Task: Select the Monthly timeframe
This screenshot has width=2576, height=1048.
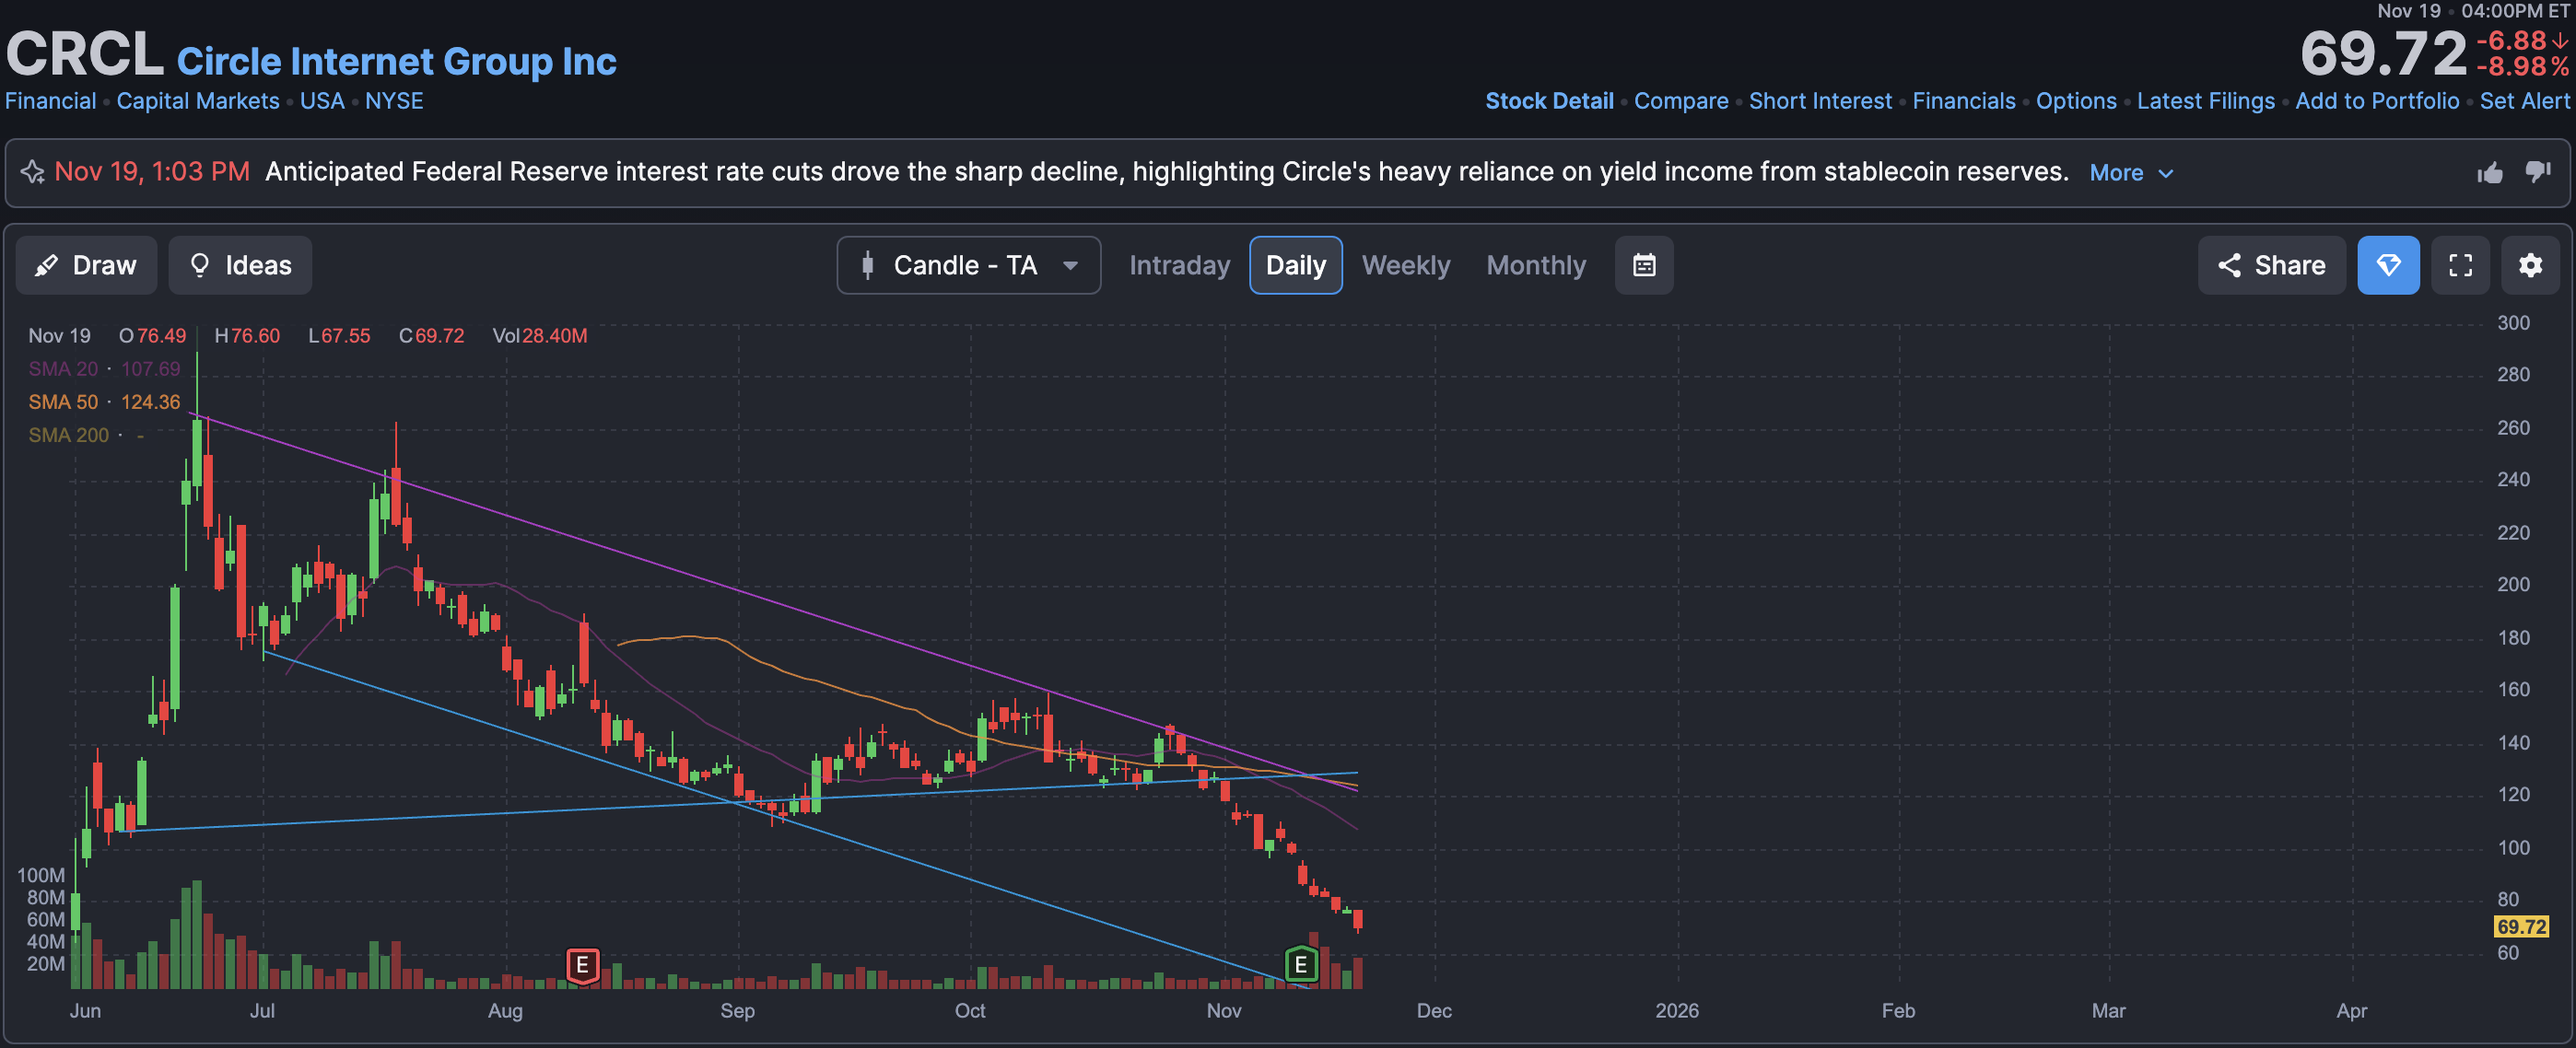Action: (1535, 265)
